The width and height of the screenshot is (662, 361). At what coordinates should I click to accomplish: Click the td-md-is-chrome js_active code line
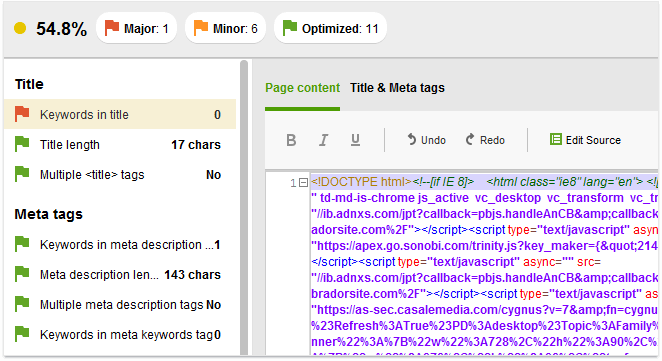tap(484, 198)
